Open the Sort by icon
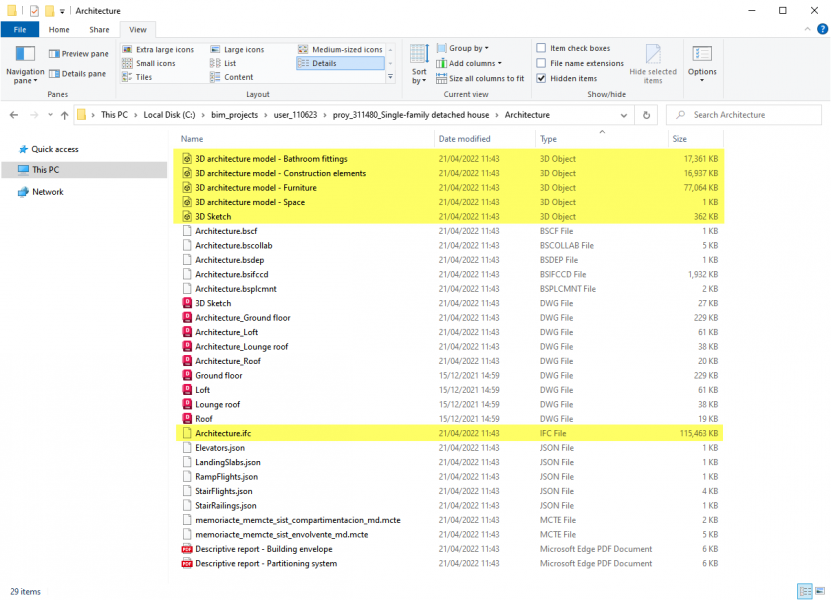Viewport: 831px width, 600px height. click(419, 56)
